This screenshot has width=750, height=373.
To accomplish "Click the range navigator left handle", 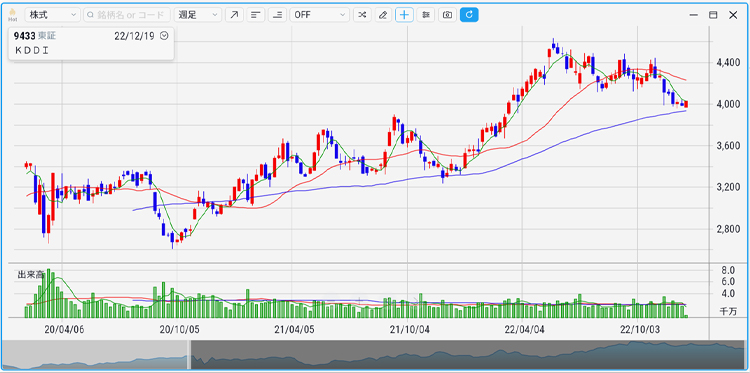I will [x=188, y=355].
